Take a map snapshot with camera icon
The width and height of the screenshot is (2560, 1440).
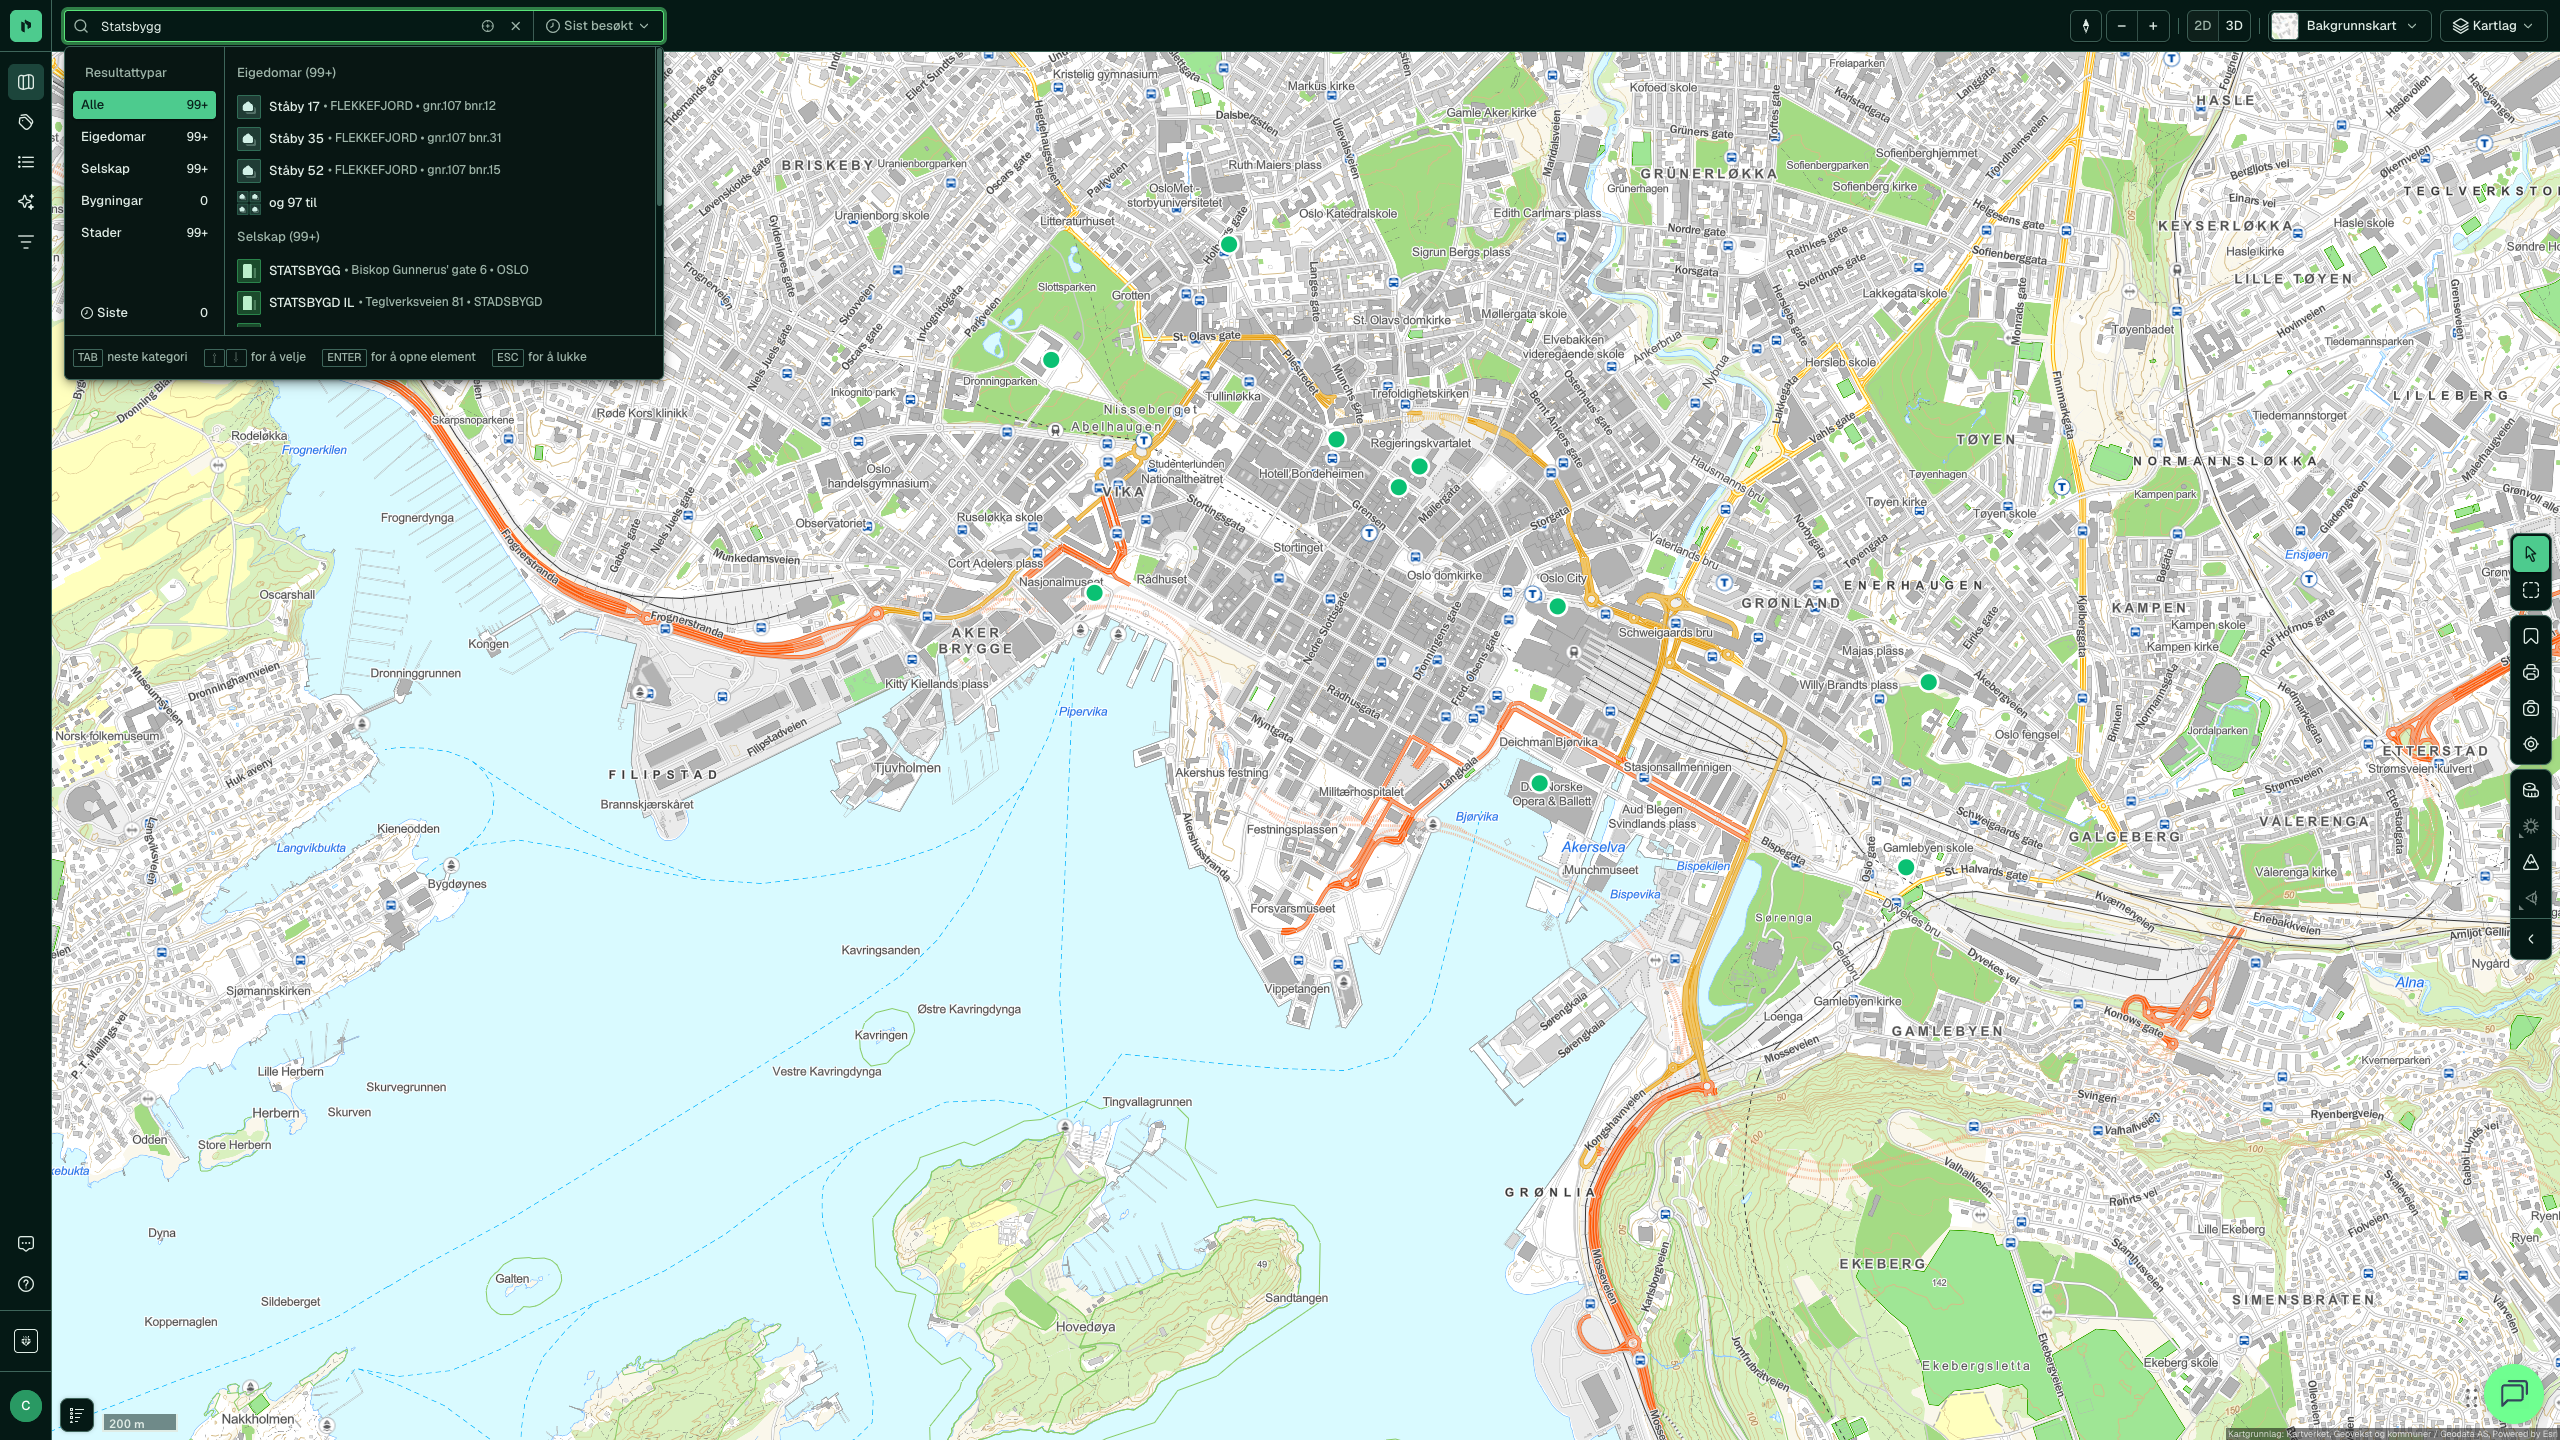(x=2530, y=709)
